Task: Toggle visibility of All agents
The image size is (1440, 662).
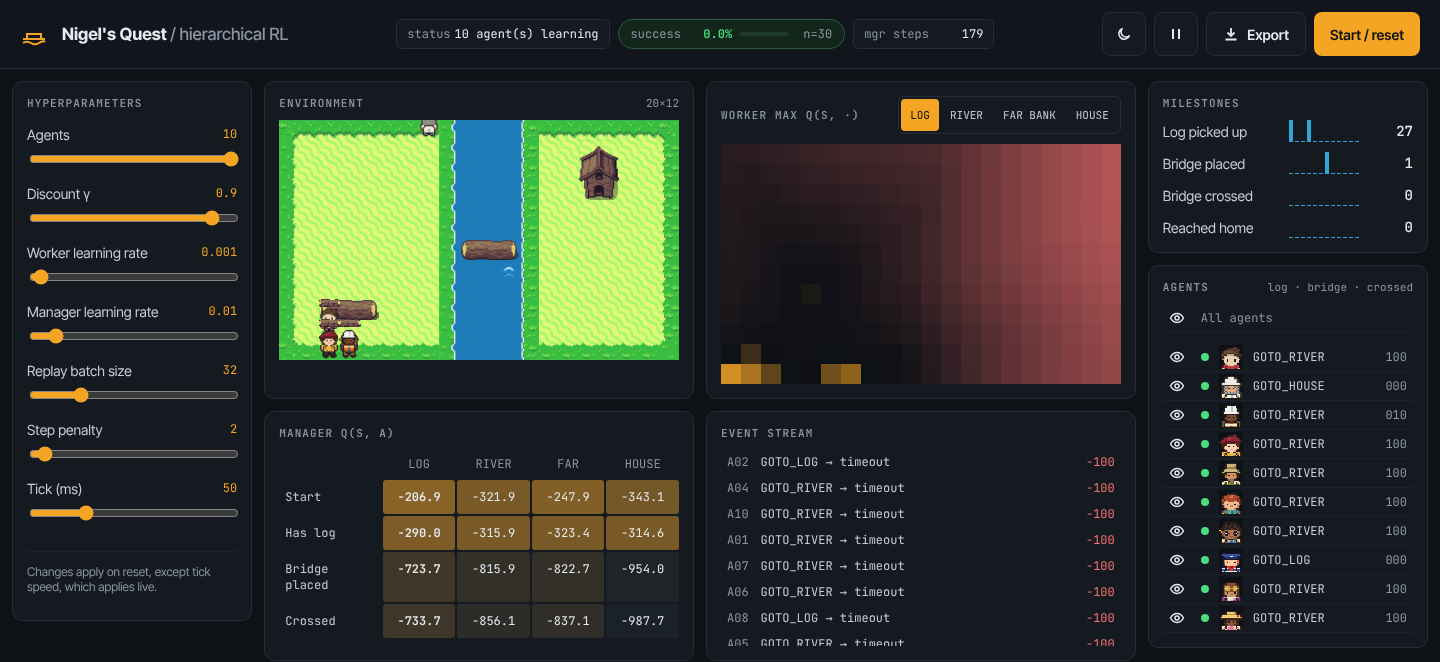Action: tap(1177, 318)
